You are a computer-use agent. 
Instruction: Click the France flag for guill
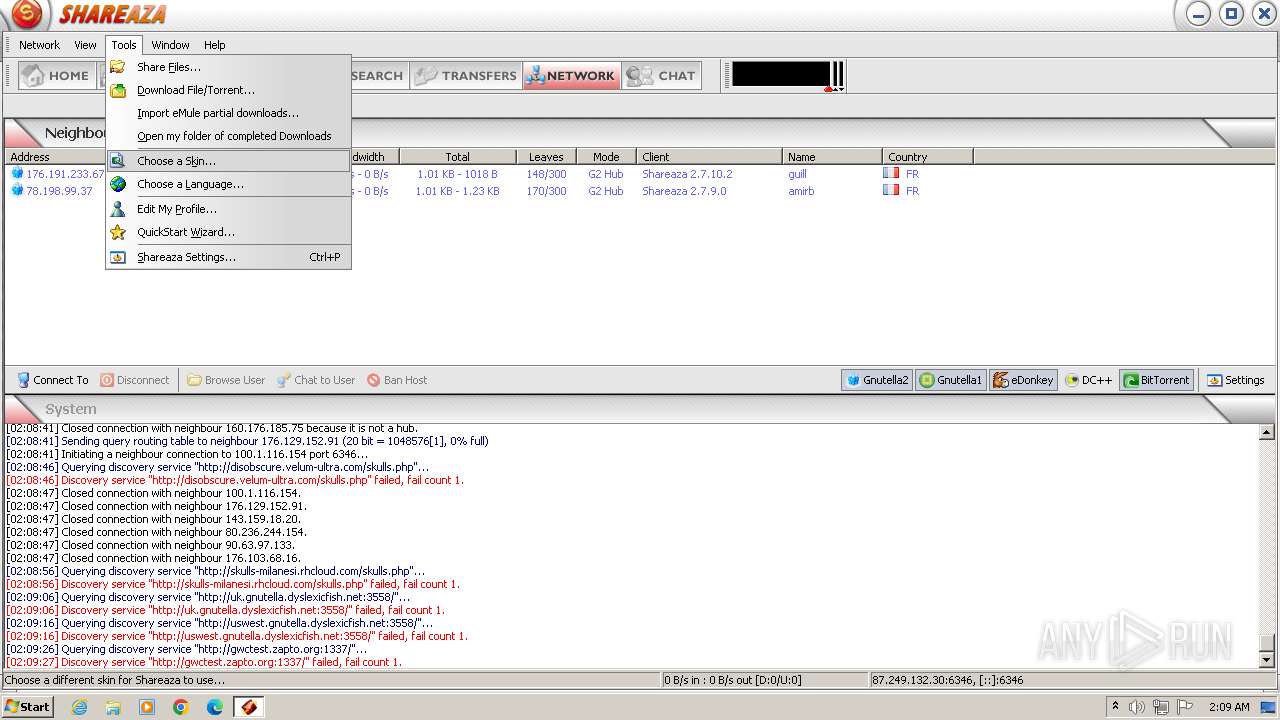point(891,173)
